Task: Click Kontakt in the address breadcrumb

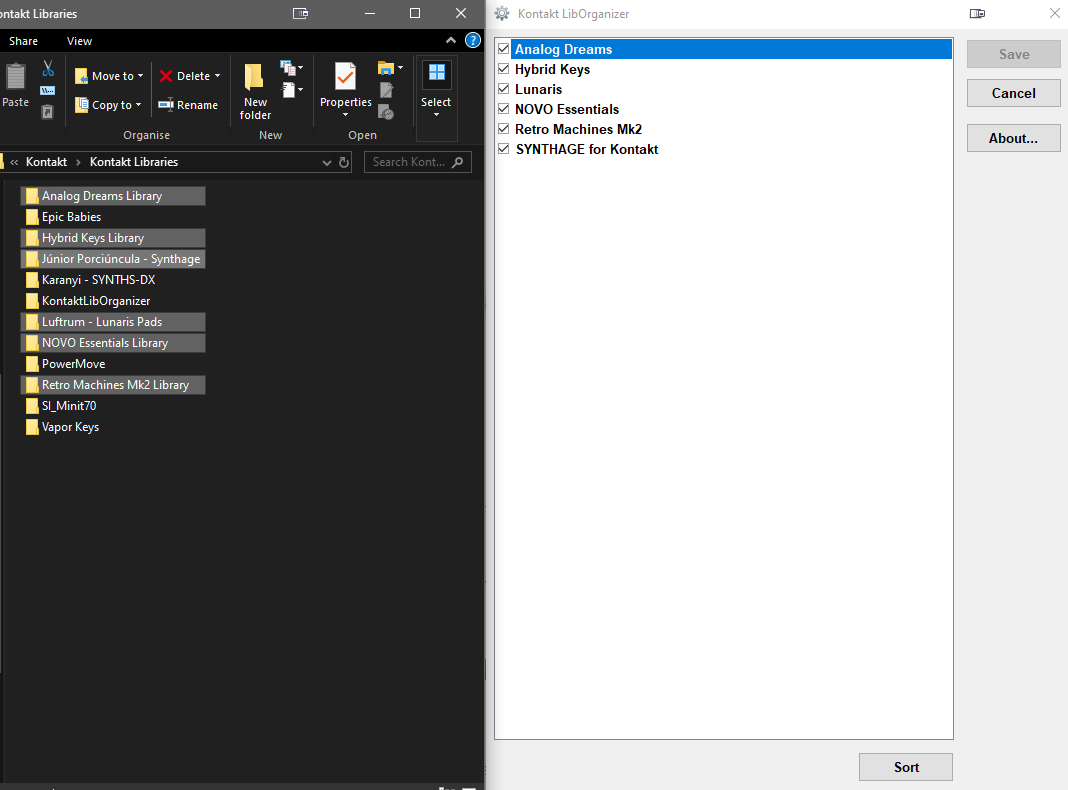Action: click(x=46, y=162)
